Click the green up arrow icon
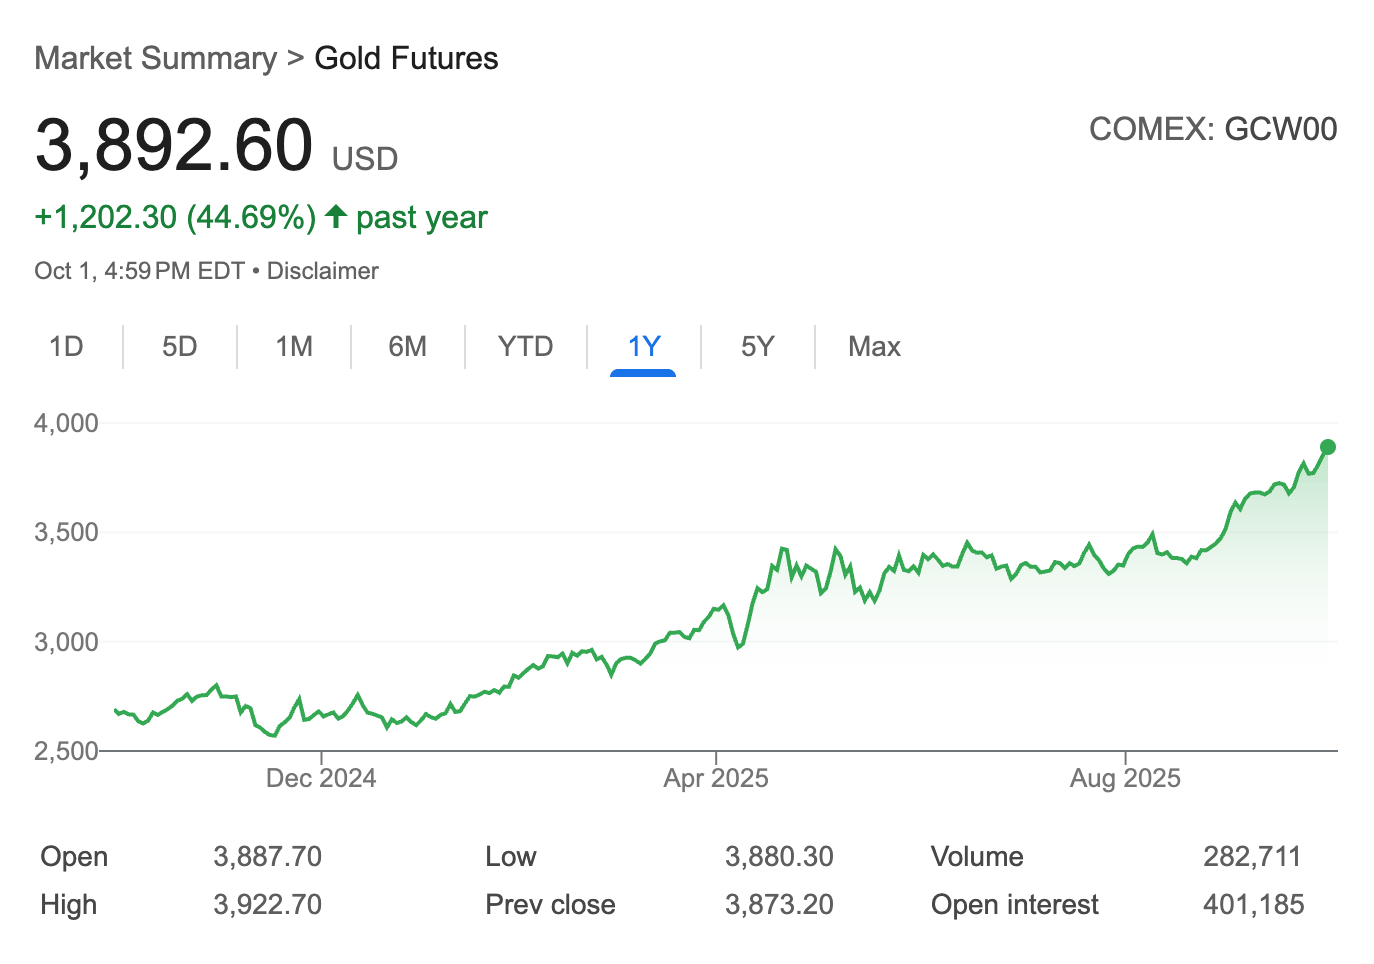Screen dimensions: 1374x964 (x=337, y=216)
